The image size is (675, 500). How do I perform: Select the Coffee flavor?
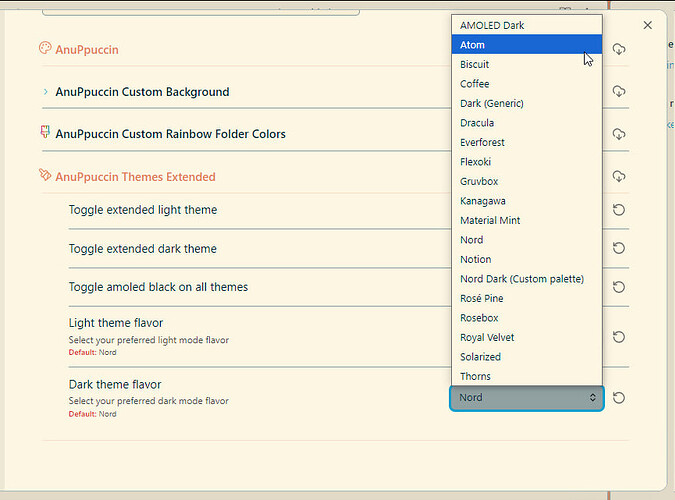[x=526, y=84]
